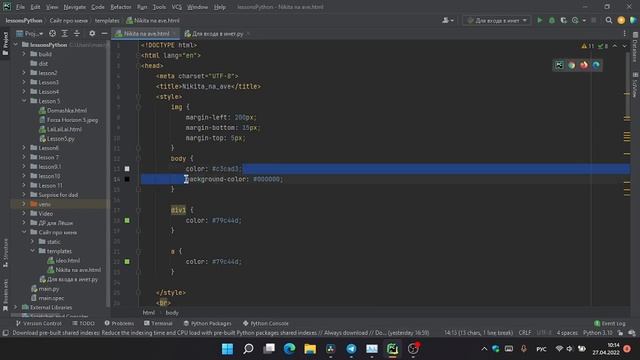Open the run configuration dropdown
640x360 pixels.
tap(497, 20)
